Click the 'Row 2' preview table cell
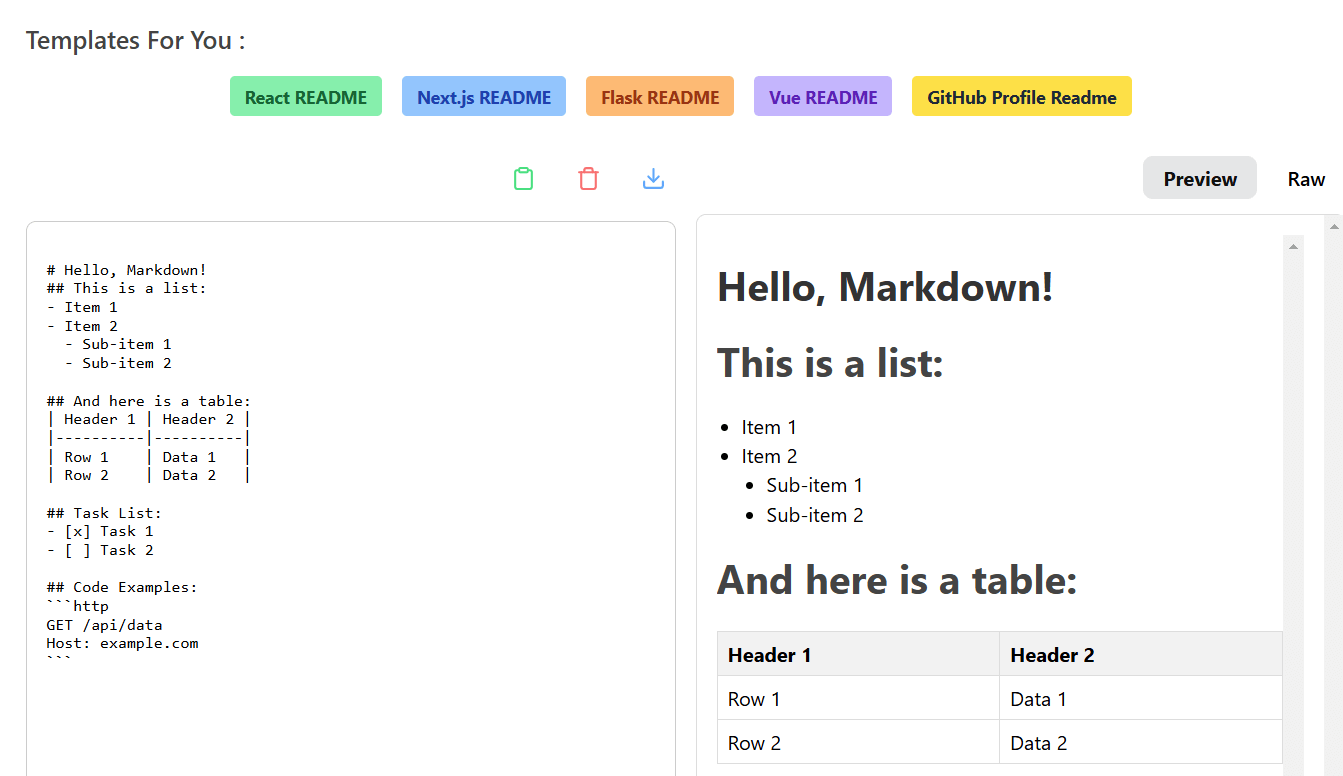Screen dimensions: 1343x776 (858, 742)
